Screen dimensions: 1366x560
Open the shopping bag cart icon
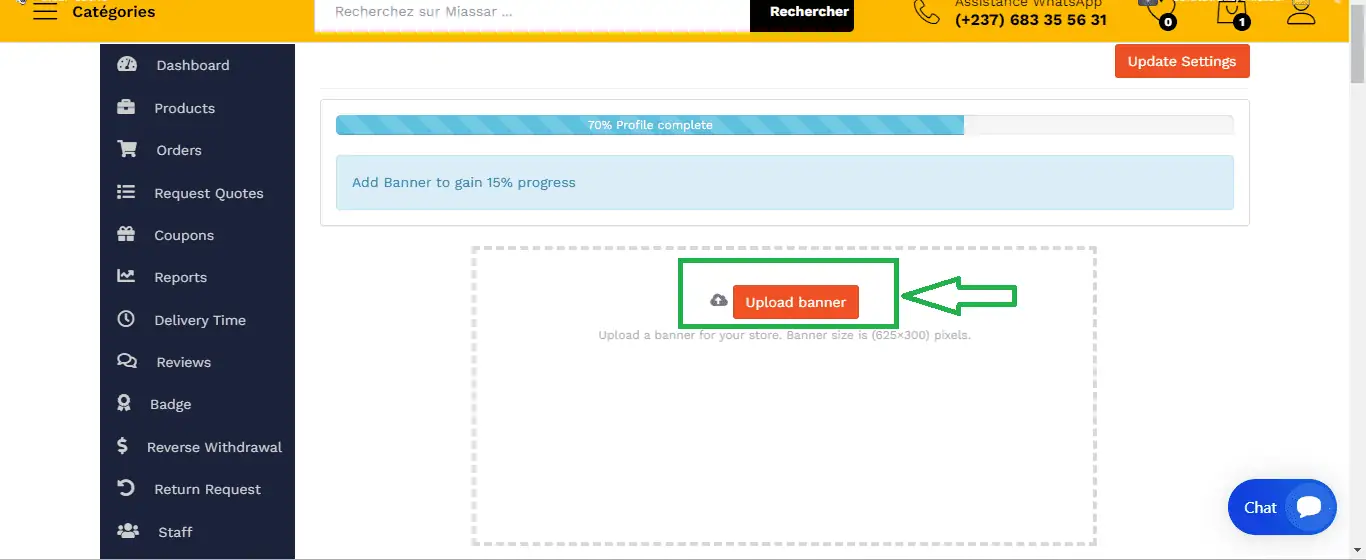(1230, 13)
